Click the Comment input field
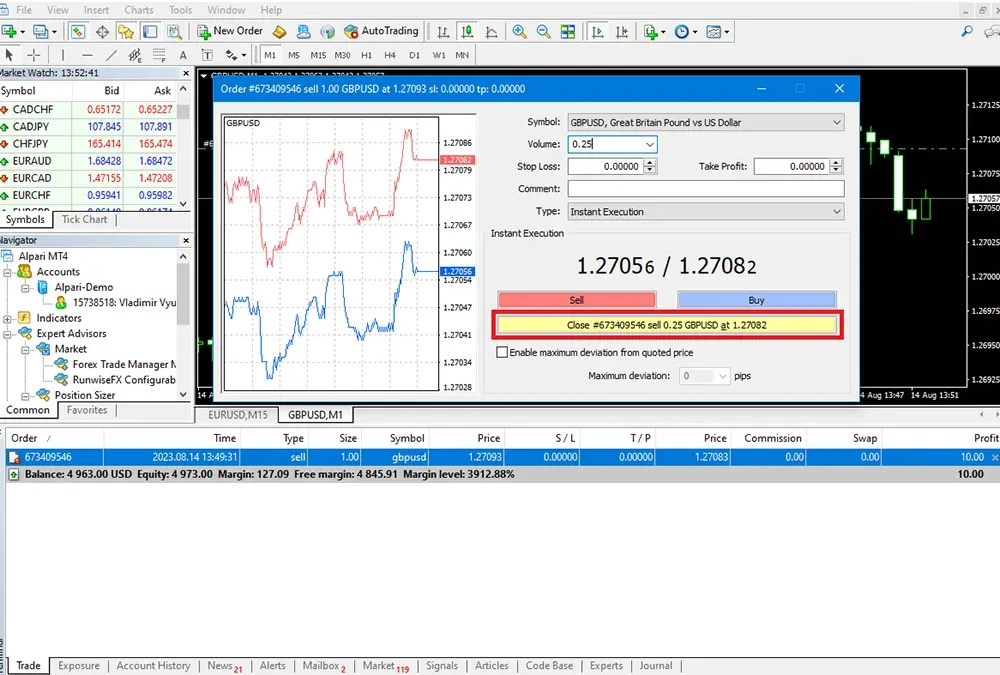Image resolution: width=1000 pixels, height=675 pixels. point(705,189)
